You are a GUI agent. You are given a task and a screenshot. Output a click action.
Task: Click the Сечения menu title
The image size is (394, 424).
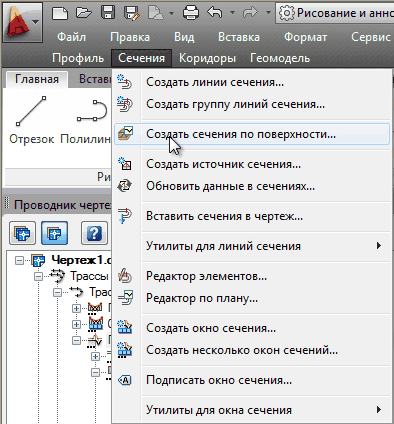[x=141, y=58]
